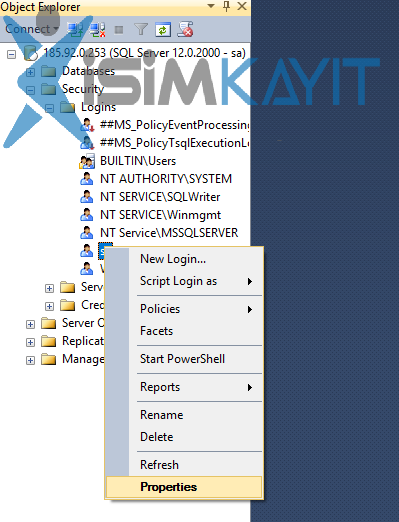The height and width of the screenshot is (522, 399).
Task: Choose Delete from the context menu
Action: click(184, 437)
